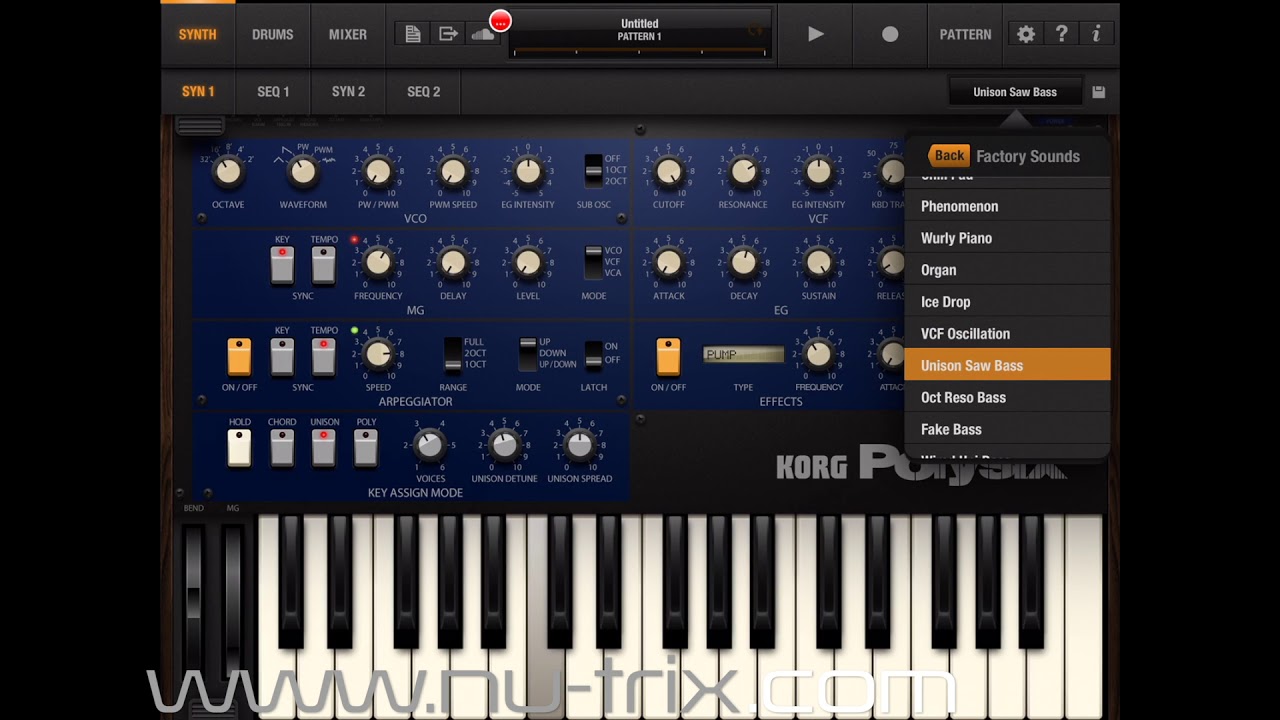The height and width of the screenshot is (720, 1280).
Task: Click the MG LEVEL knob
Action: point(528,262)
